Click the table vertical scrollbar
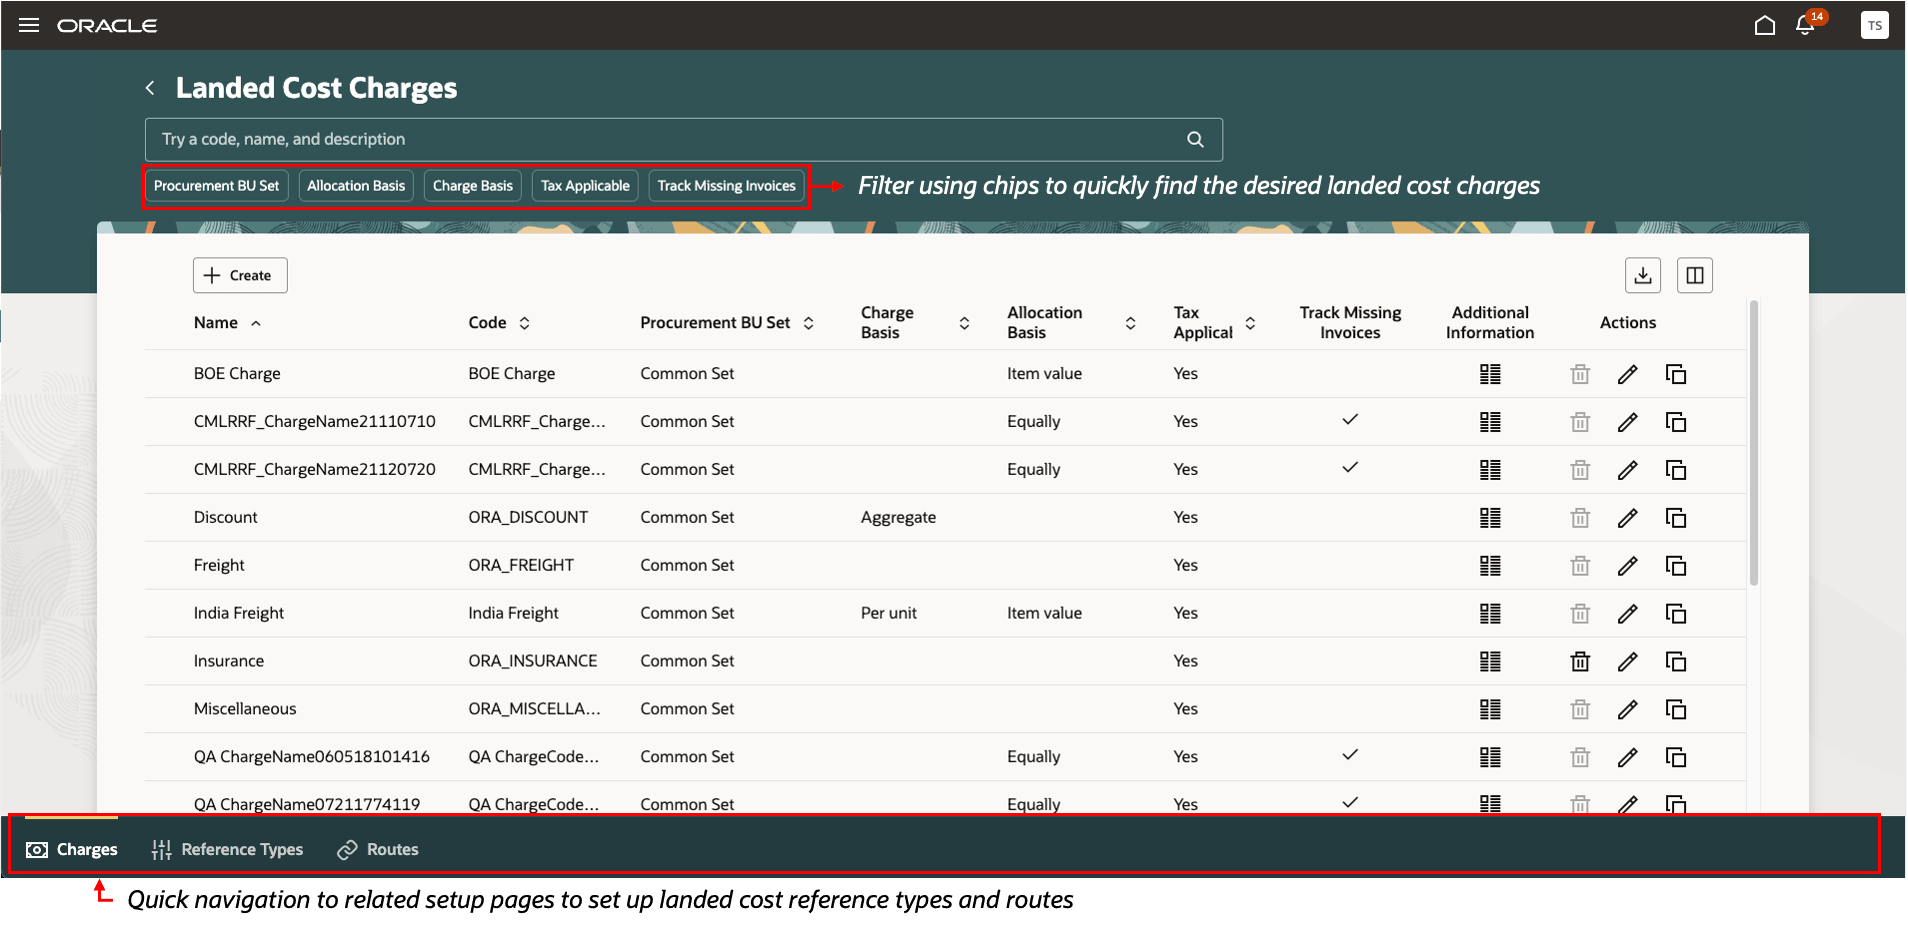The height and width of the screenshot is (930, 1908). point(1754,442)
